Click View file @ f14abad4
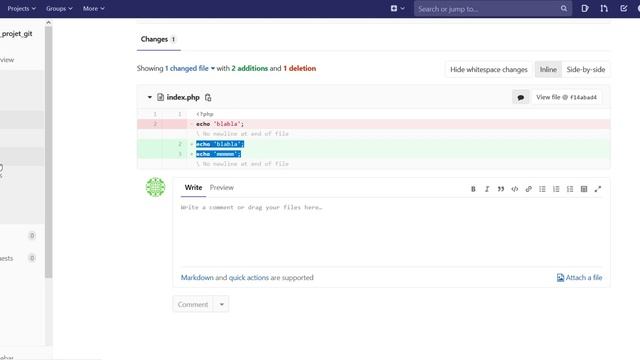Viewport: 640px width, 360px height. click(x=566, y=98)
